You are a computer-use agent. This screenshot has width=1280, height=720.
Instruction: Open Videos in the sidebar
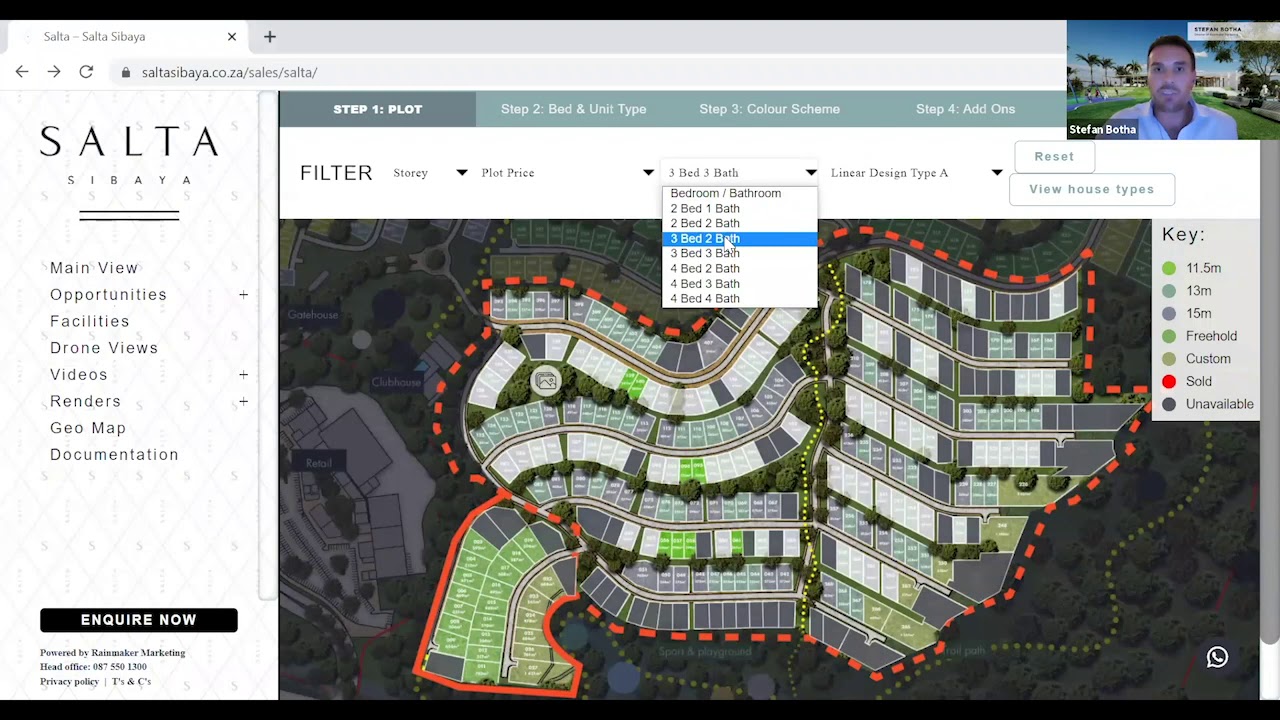click(79, 375)
